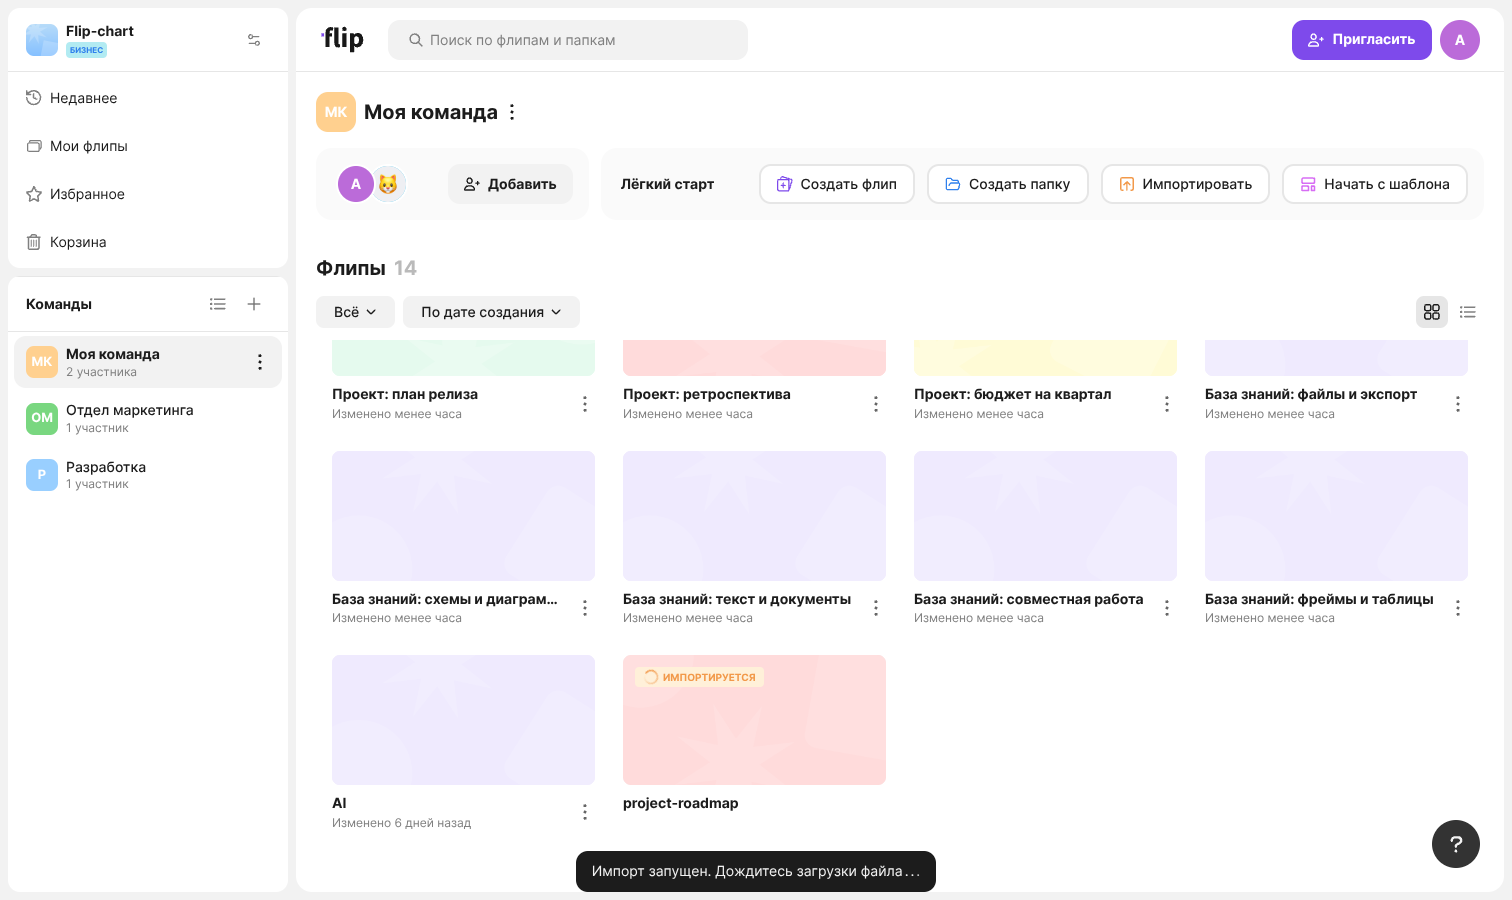The height and width of the screenshot is (900, 1512).
Task: Open options for База знаний: фреймы и таблицы
Action: point(1458,608)
